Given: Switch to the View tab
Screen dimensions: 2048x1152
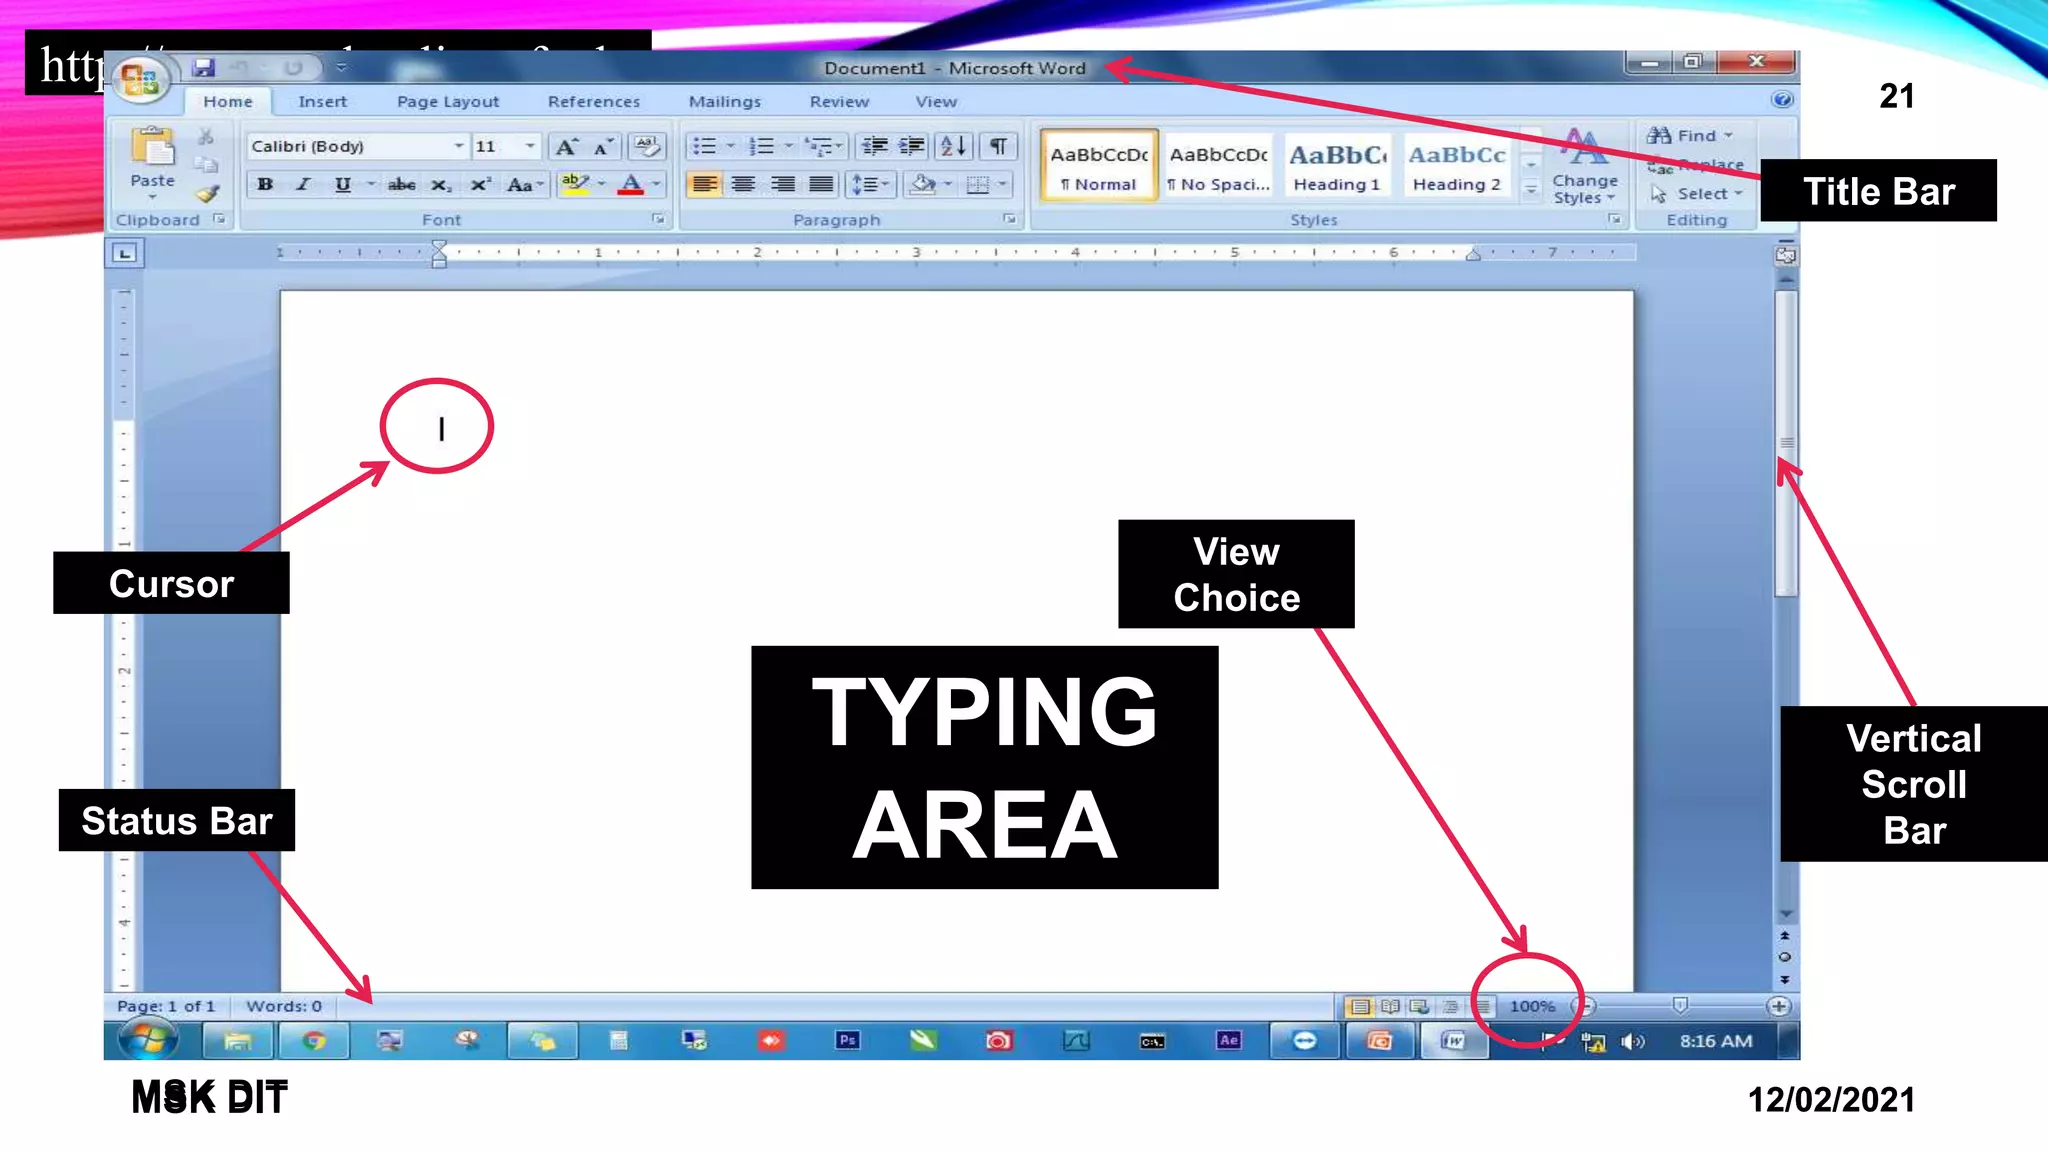Looking at the screenshot, I should click(936, 101).
